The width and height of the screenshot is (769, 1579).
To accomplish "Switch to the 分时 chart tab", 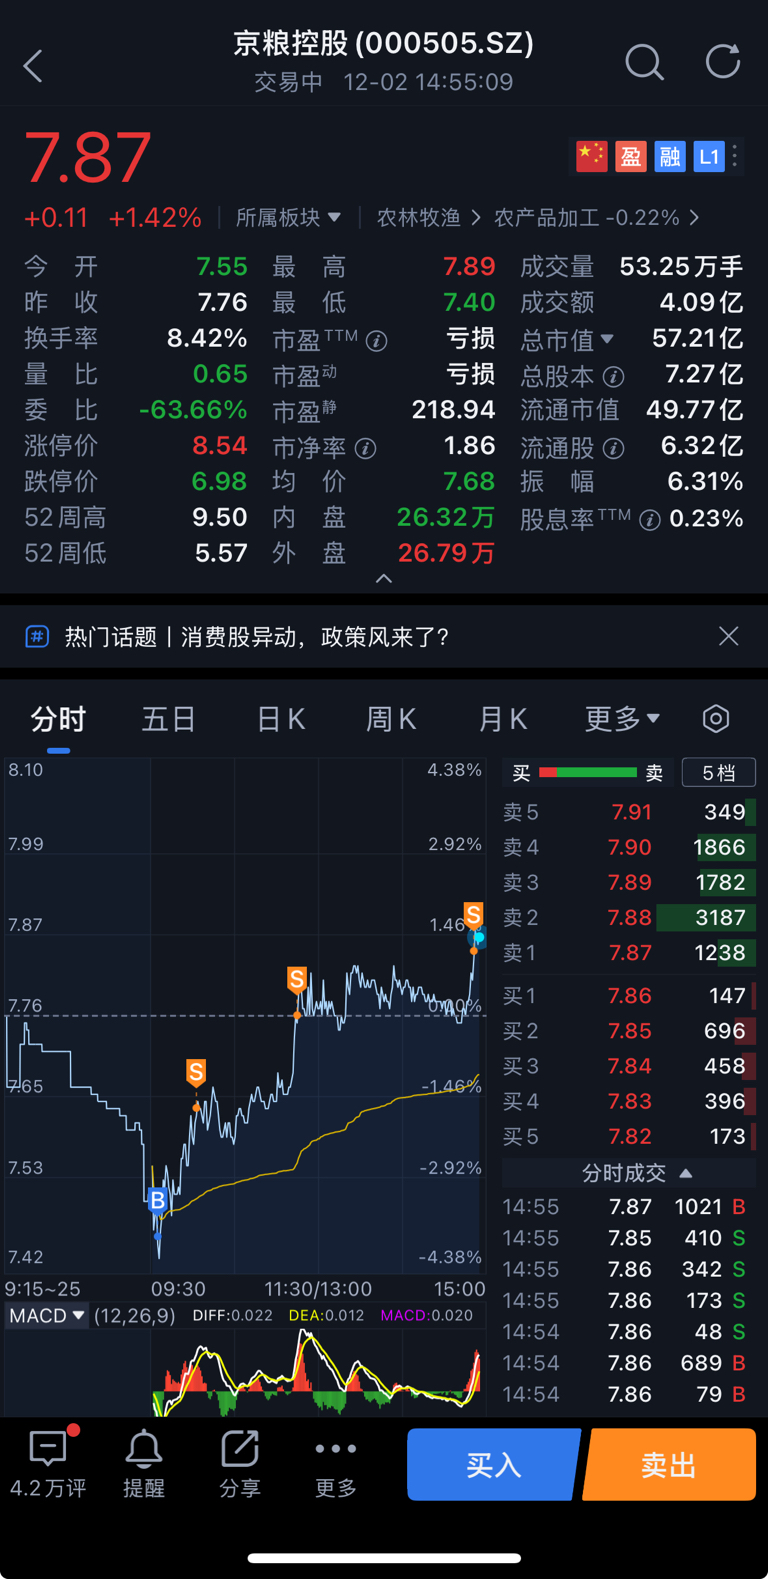I will click(x=58, y=719).
